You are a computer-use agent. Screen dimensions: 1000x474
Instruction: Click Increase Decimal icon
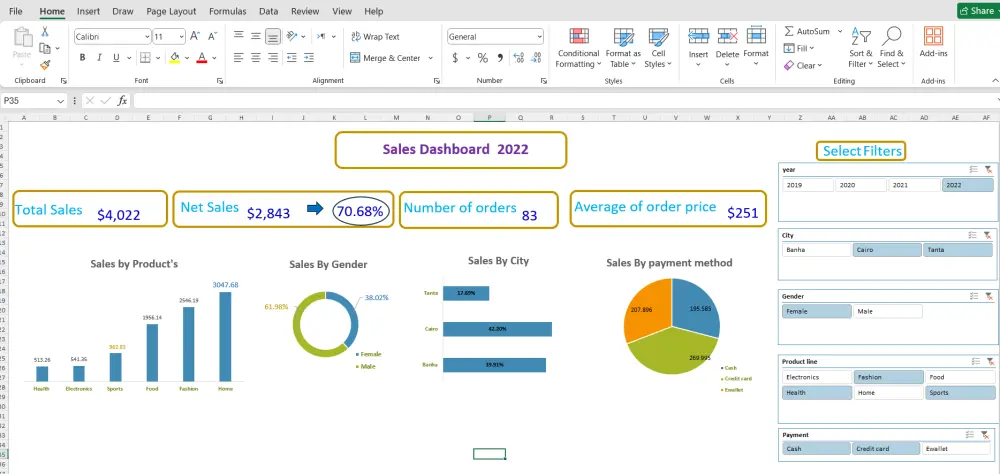pos(518,58)
